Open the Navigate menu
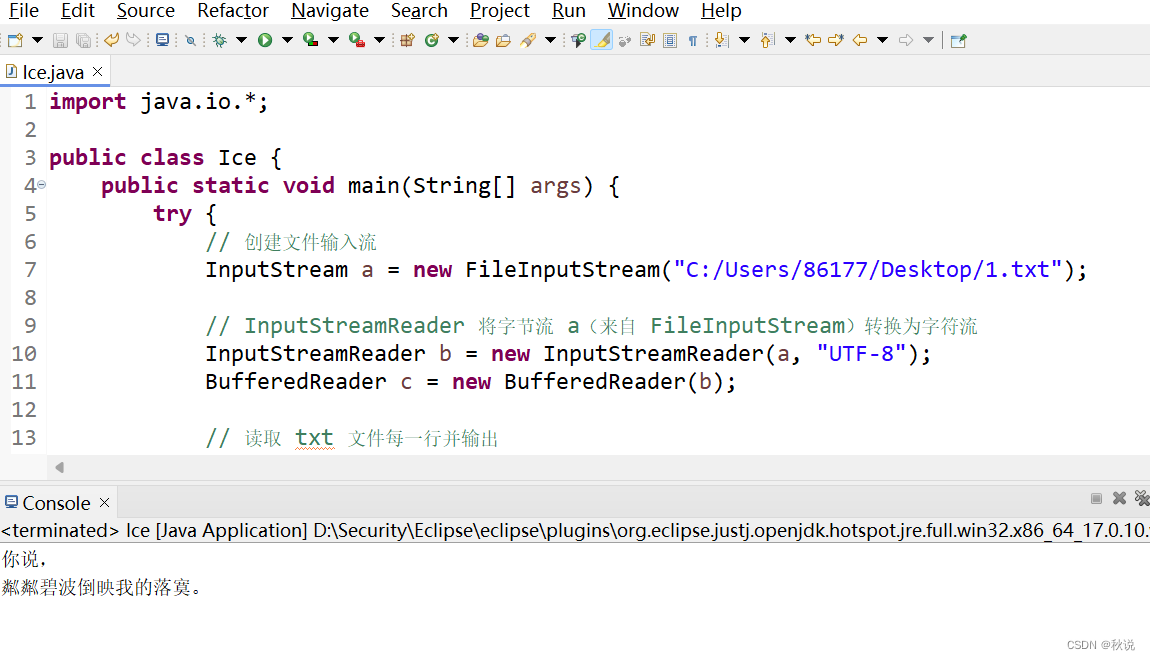 [329, 10]
